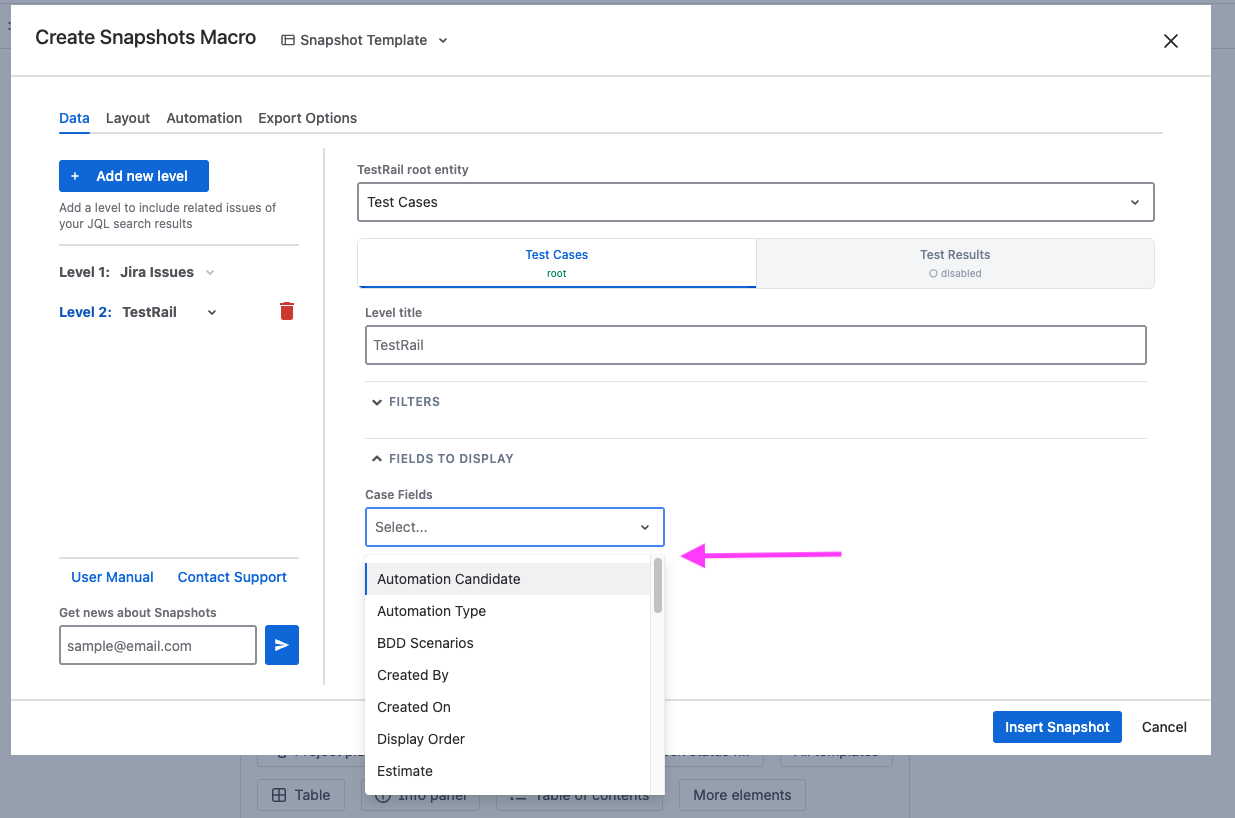Focus the sample@email.com input field
Screen dimensions: 1235x818
(x=158, y=645)
